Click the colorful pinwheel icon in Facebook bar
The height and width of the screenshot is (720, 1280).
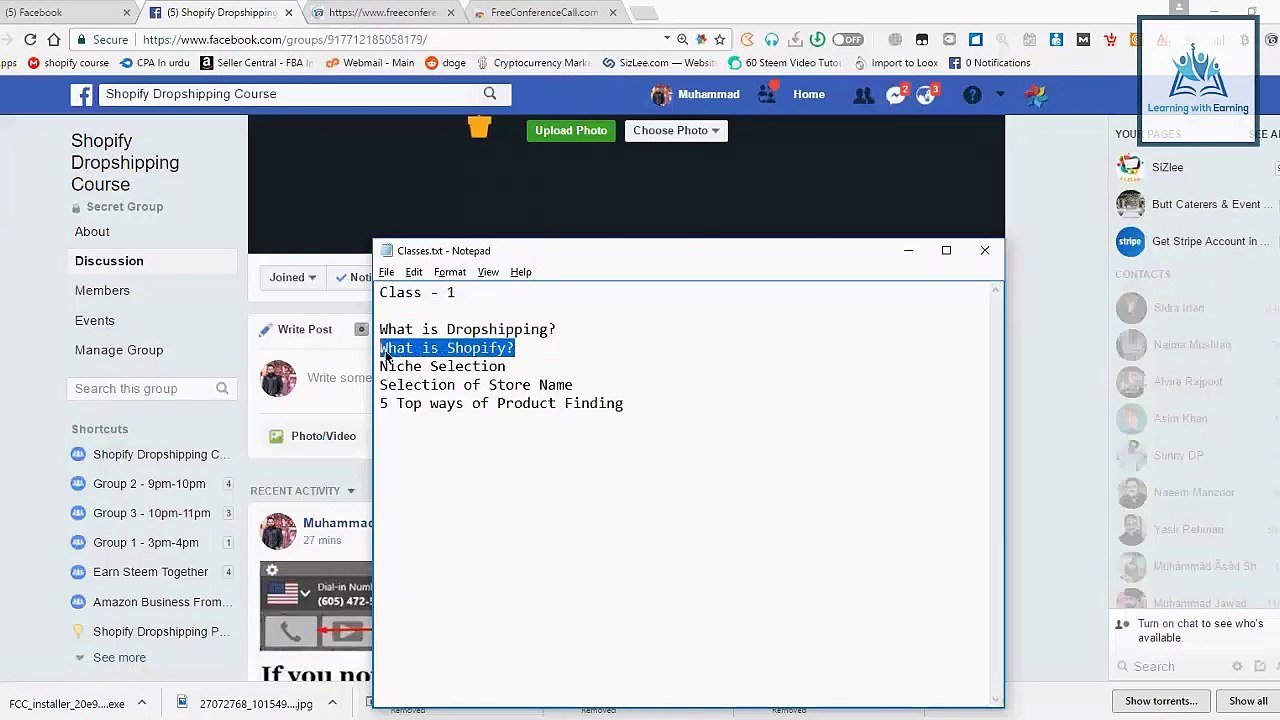click(1036, 94)
